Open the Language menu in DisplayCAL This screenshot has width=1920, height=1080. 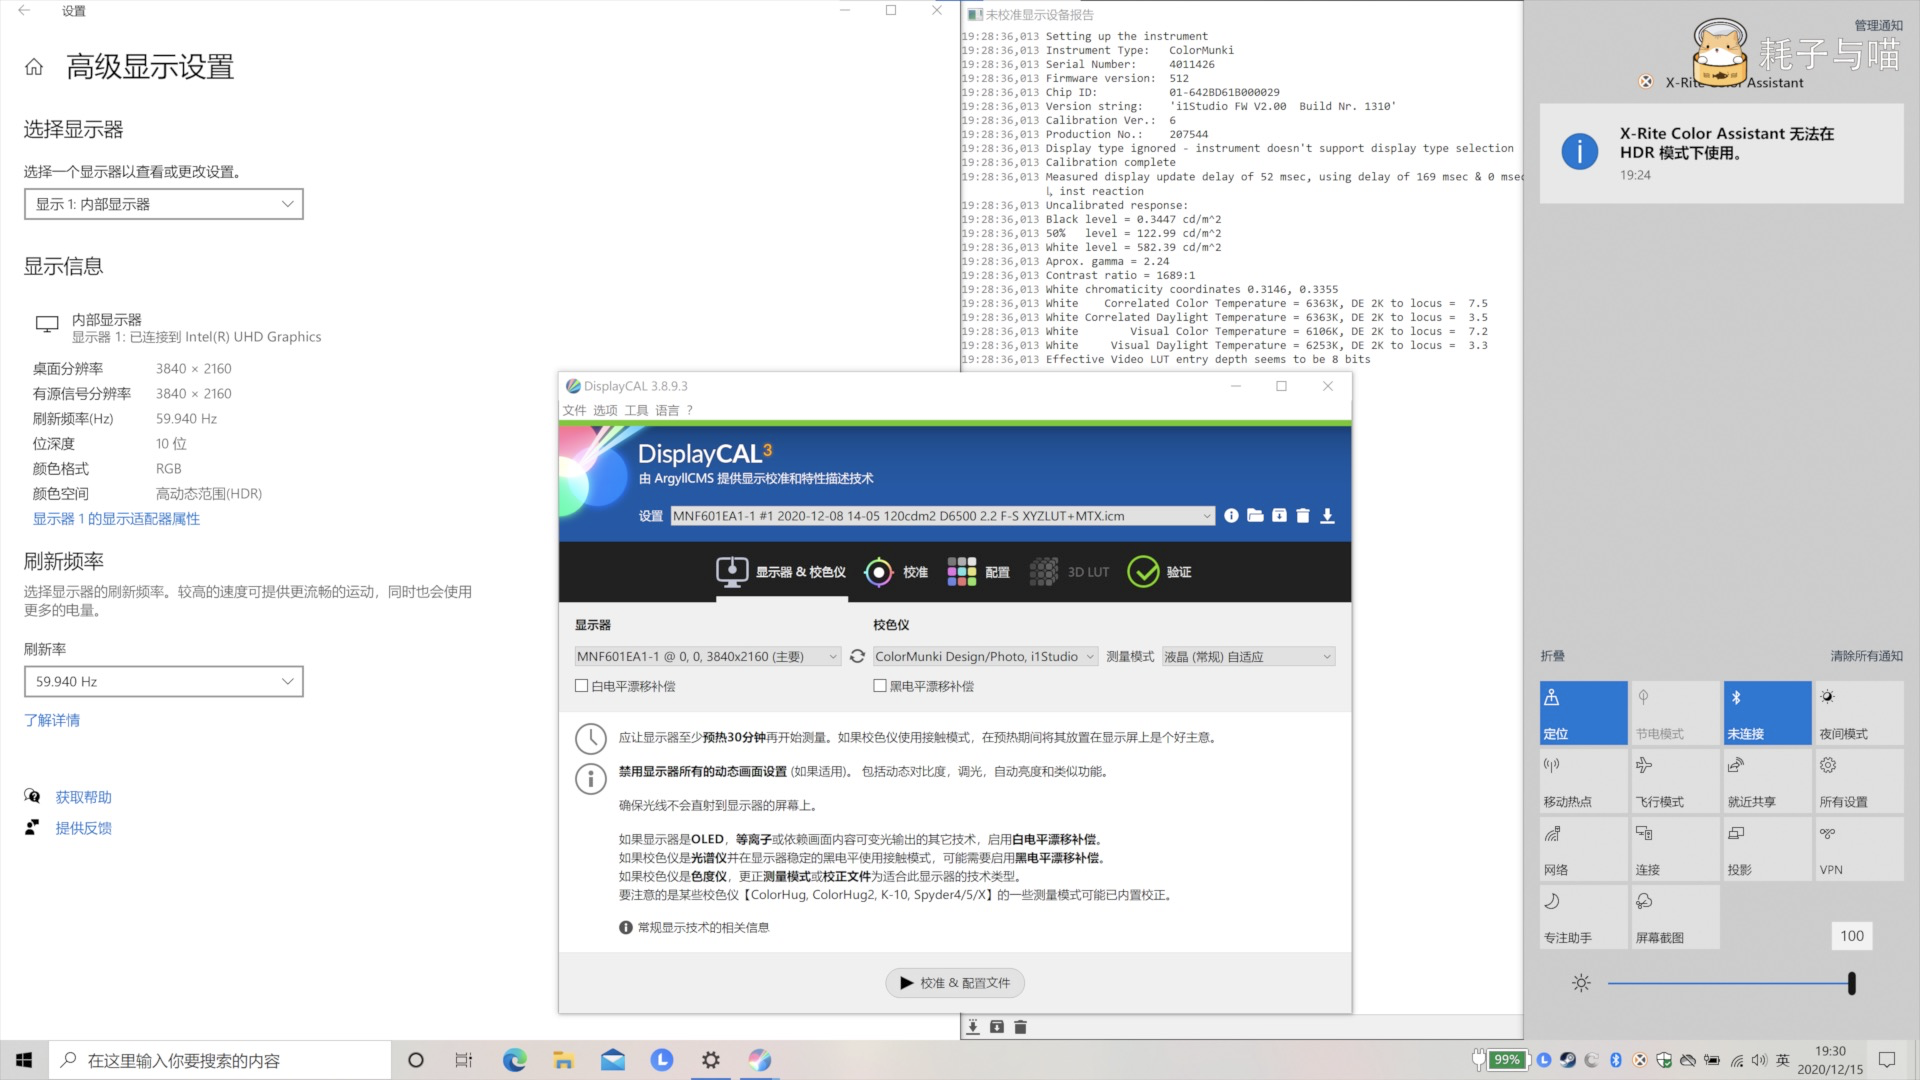667,410
